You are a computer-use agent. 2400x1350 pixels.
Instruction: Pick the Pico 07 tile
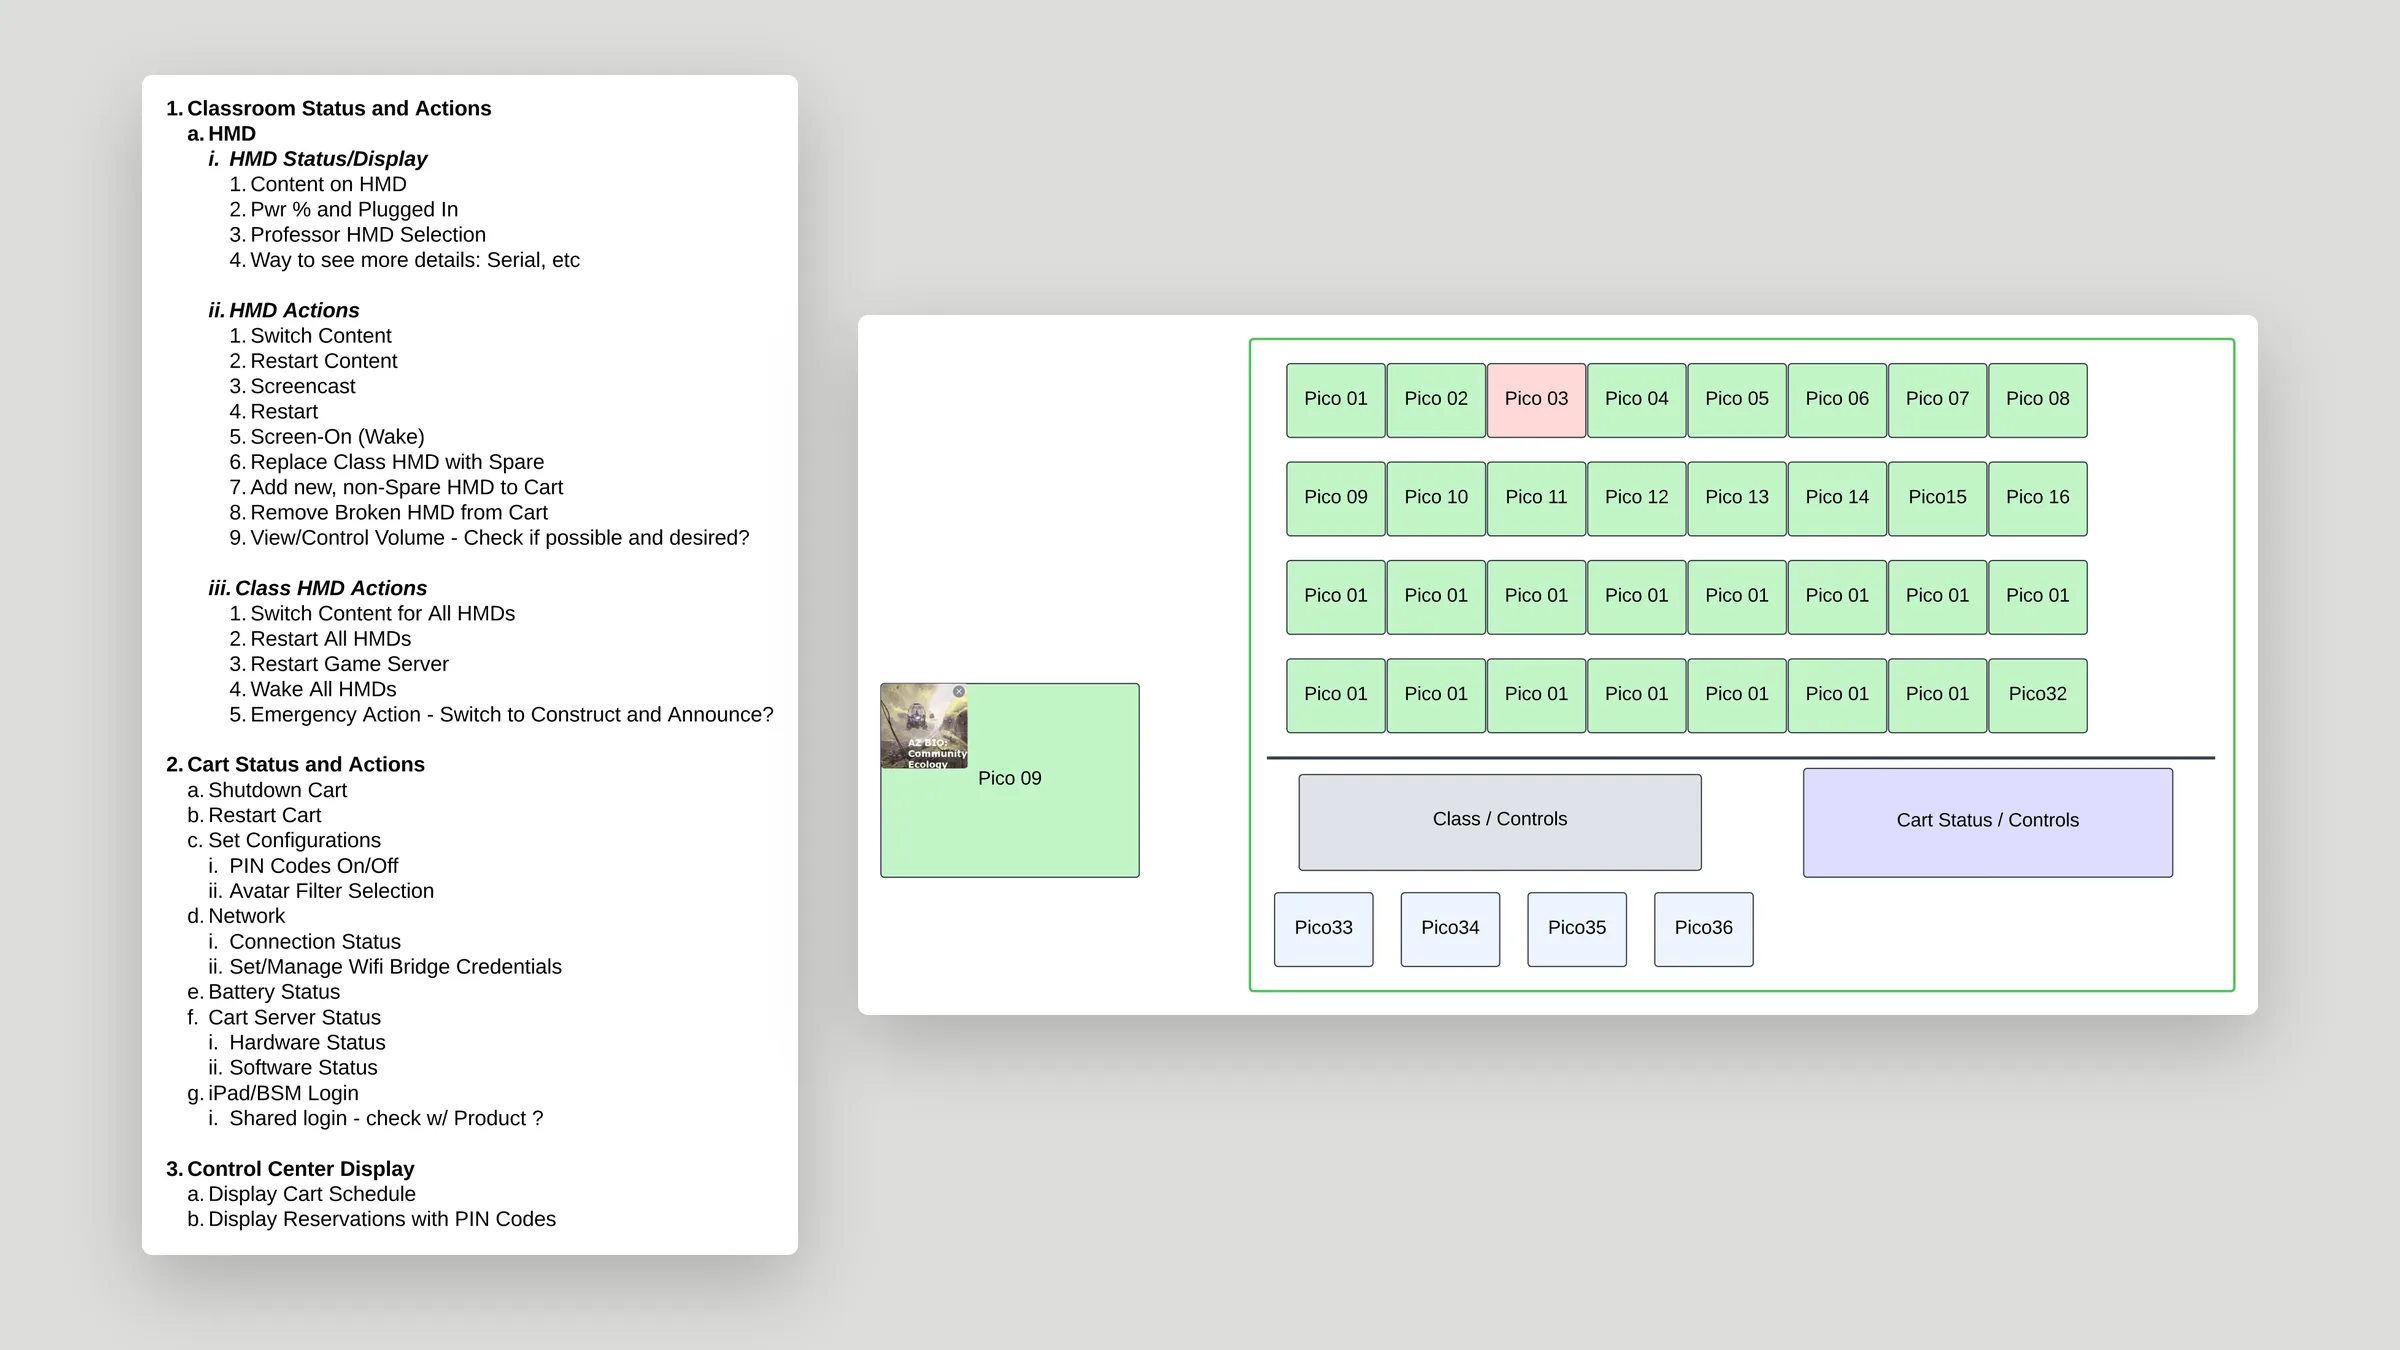pos(1937,399)
